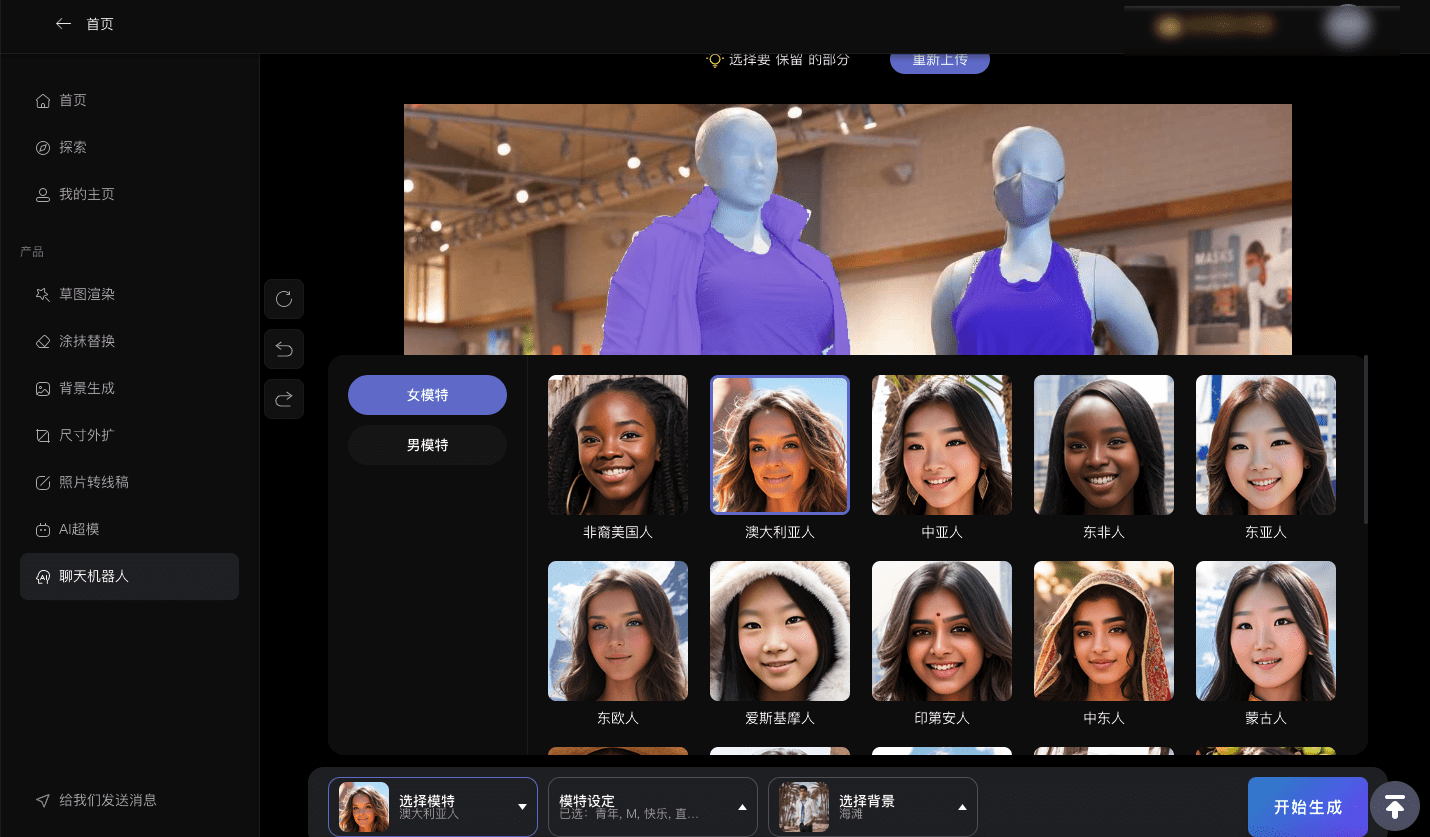Open 草图渲染 from the sidebar
Screen dimensions: 1430x837
(x=87, y=295)
